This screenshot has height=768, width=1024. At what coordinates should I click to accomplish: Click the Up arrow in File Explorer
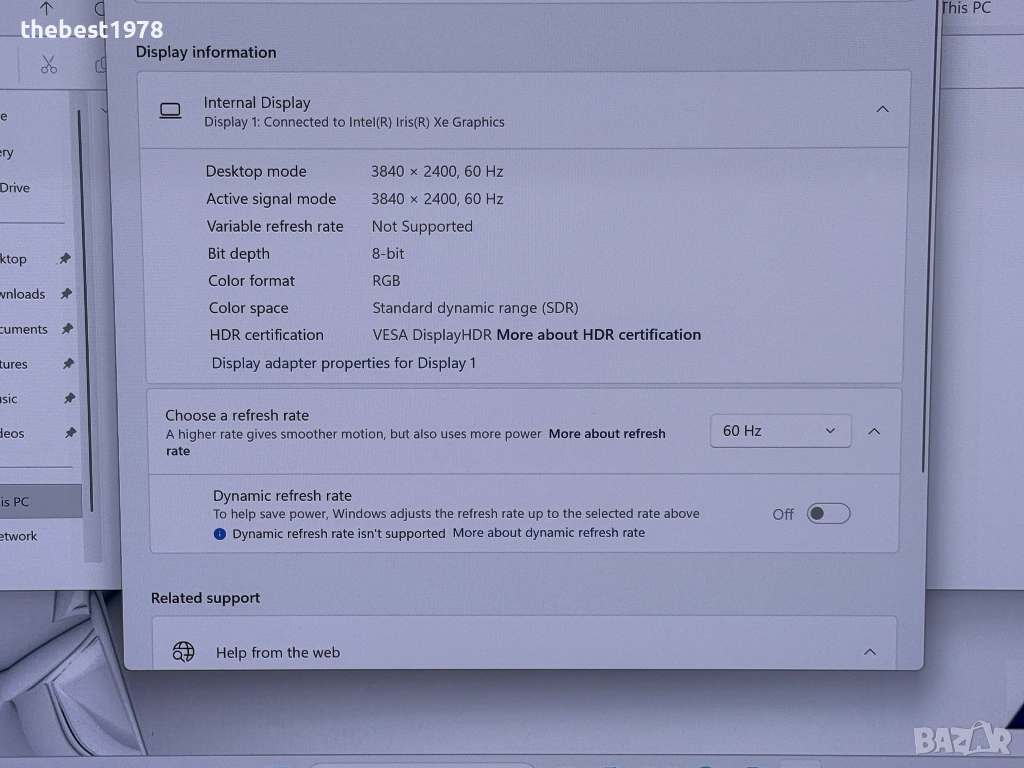pyautogui.click(x=46, y=8)
